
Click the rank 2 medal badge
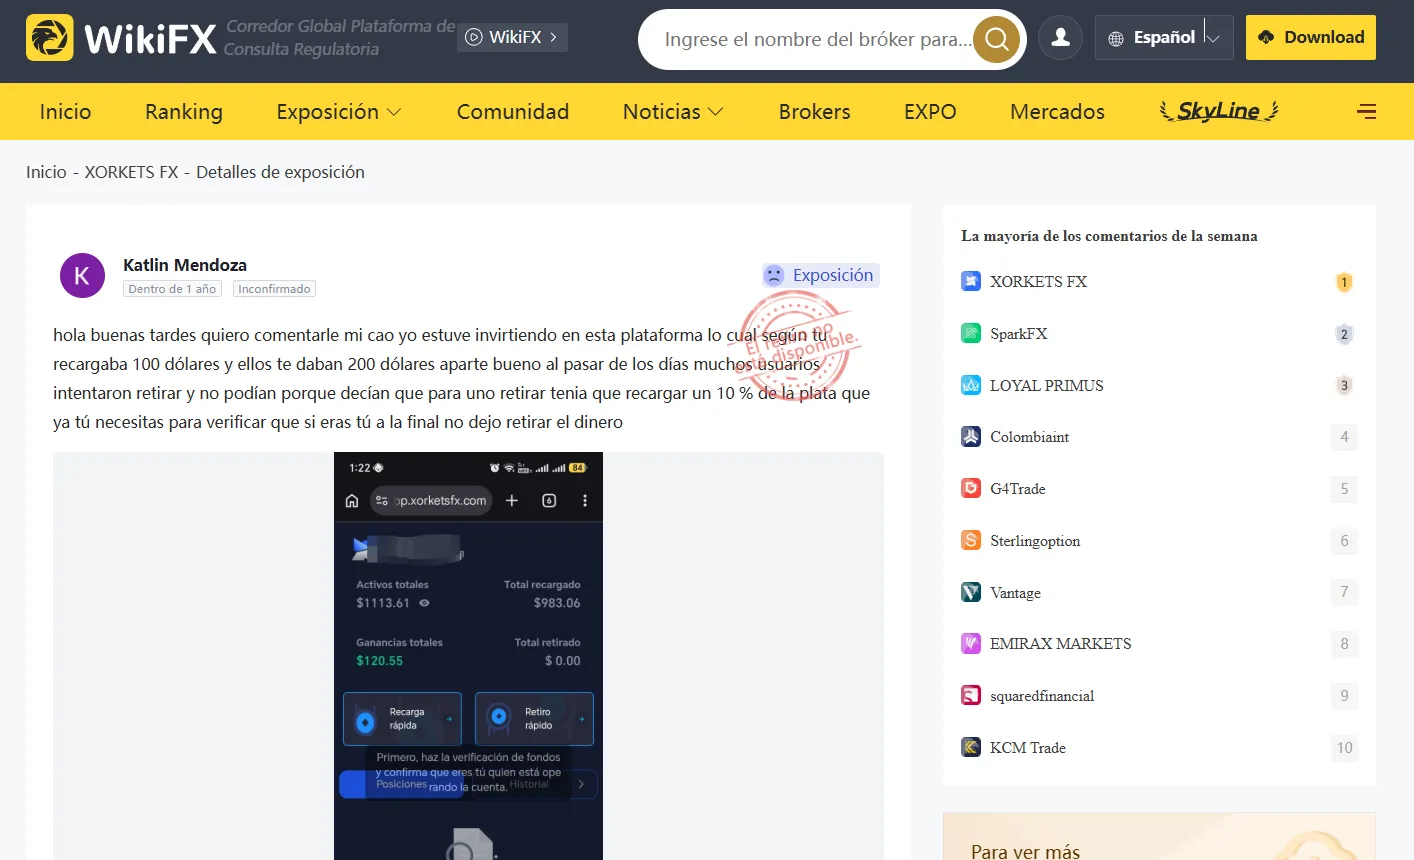[x=1344, y=334]
